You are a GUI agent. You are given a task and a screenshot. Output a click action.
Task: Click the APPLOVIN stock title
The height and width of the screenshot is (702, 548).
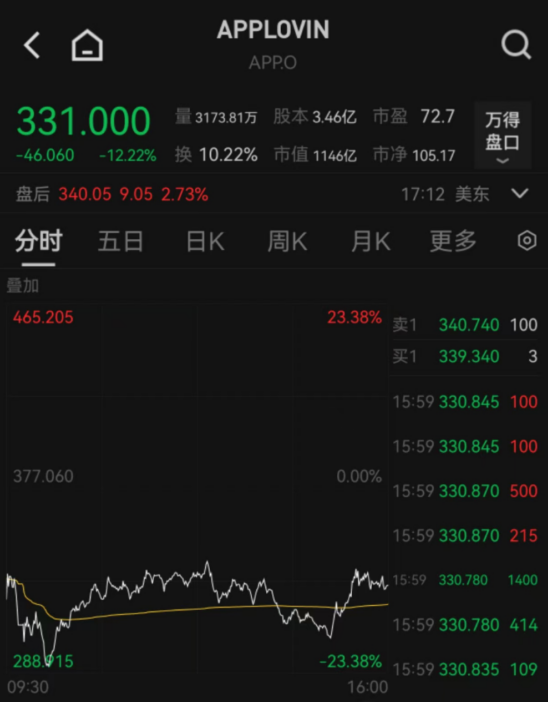[273, 30]
